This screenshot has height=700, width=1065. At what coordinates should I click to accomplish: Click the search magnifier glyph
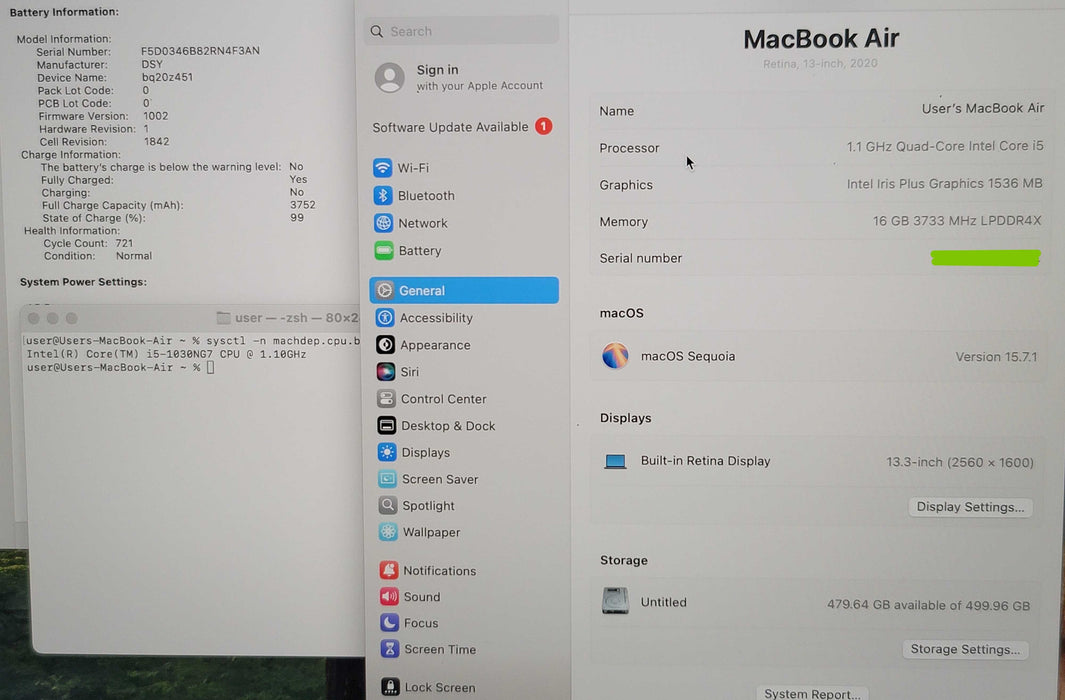[x=377, y=31]
